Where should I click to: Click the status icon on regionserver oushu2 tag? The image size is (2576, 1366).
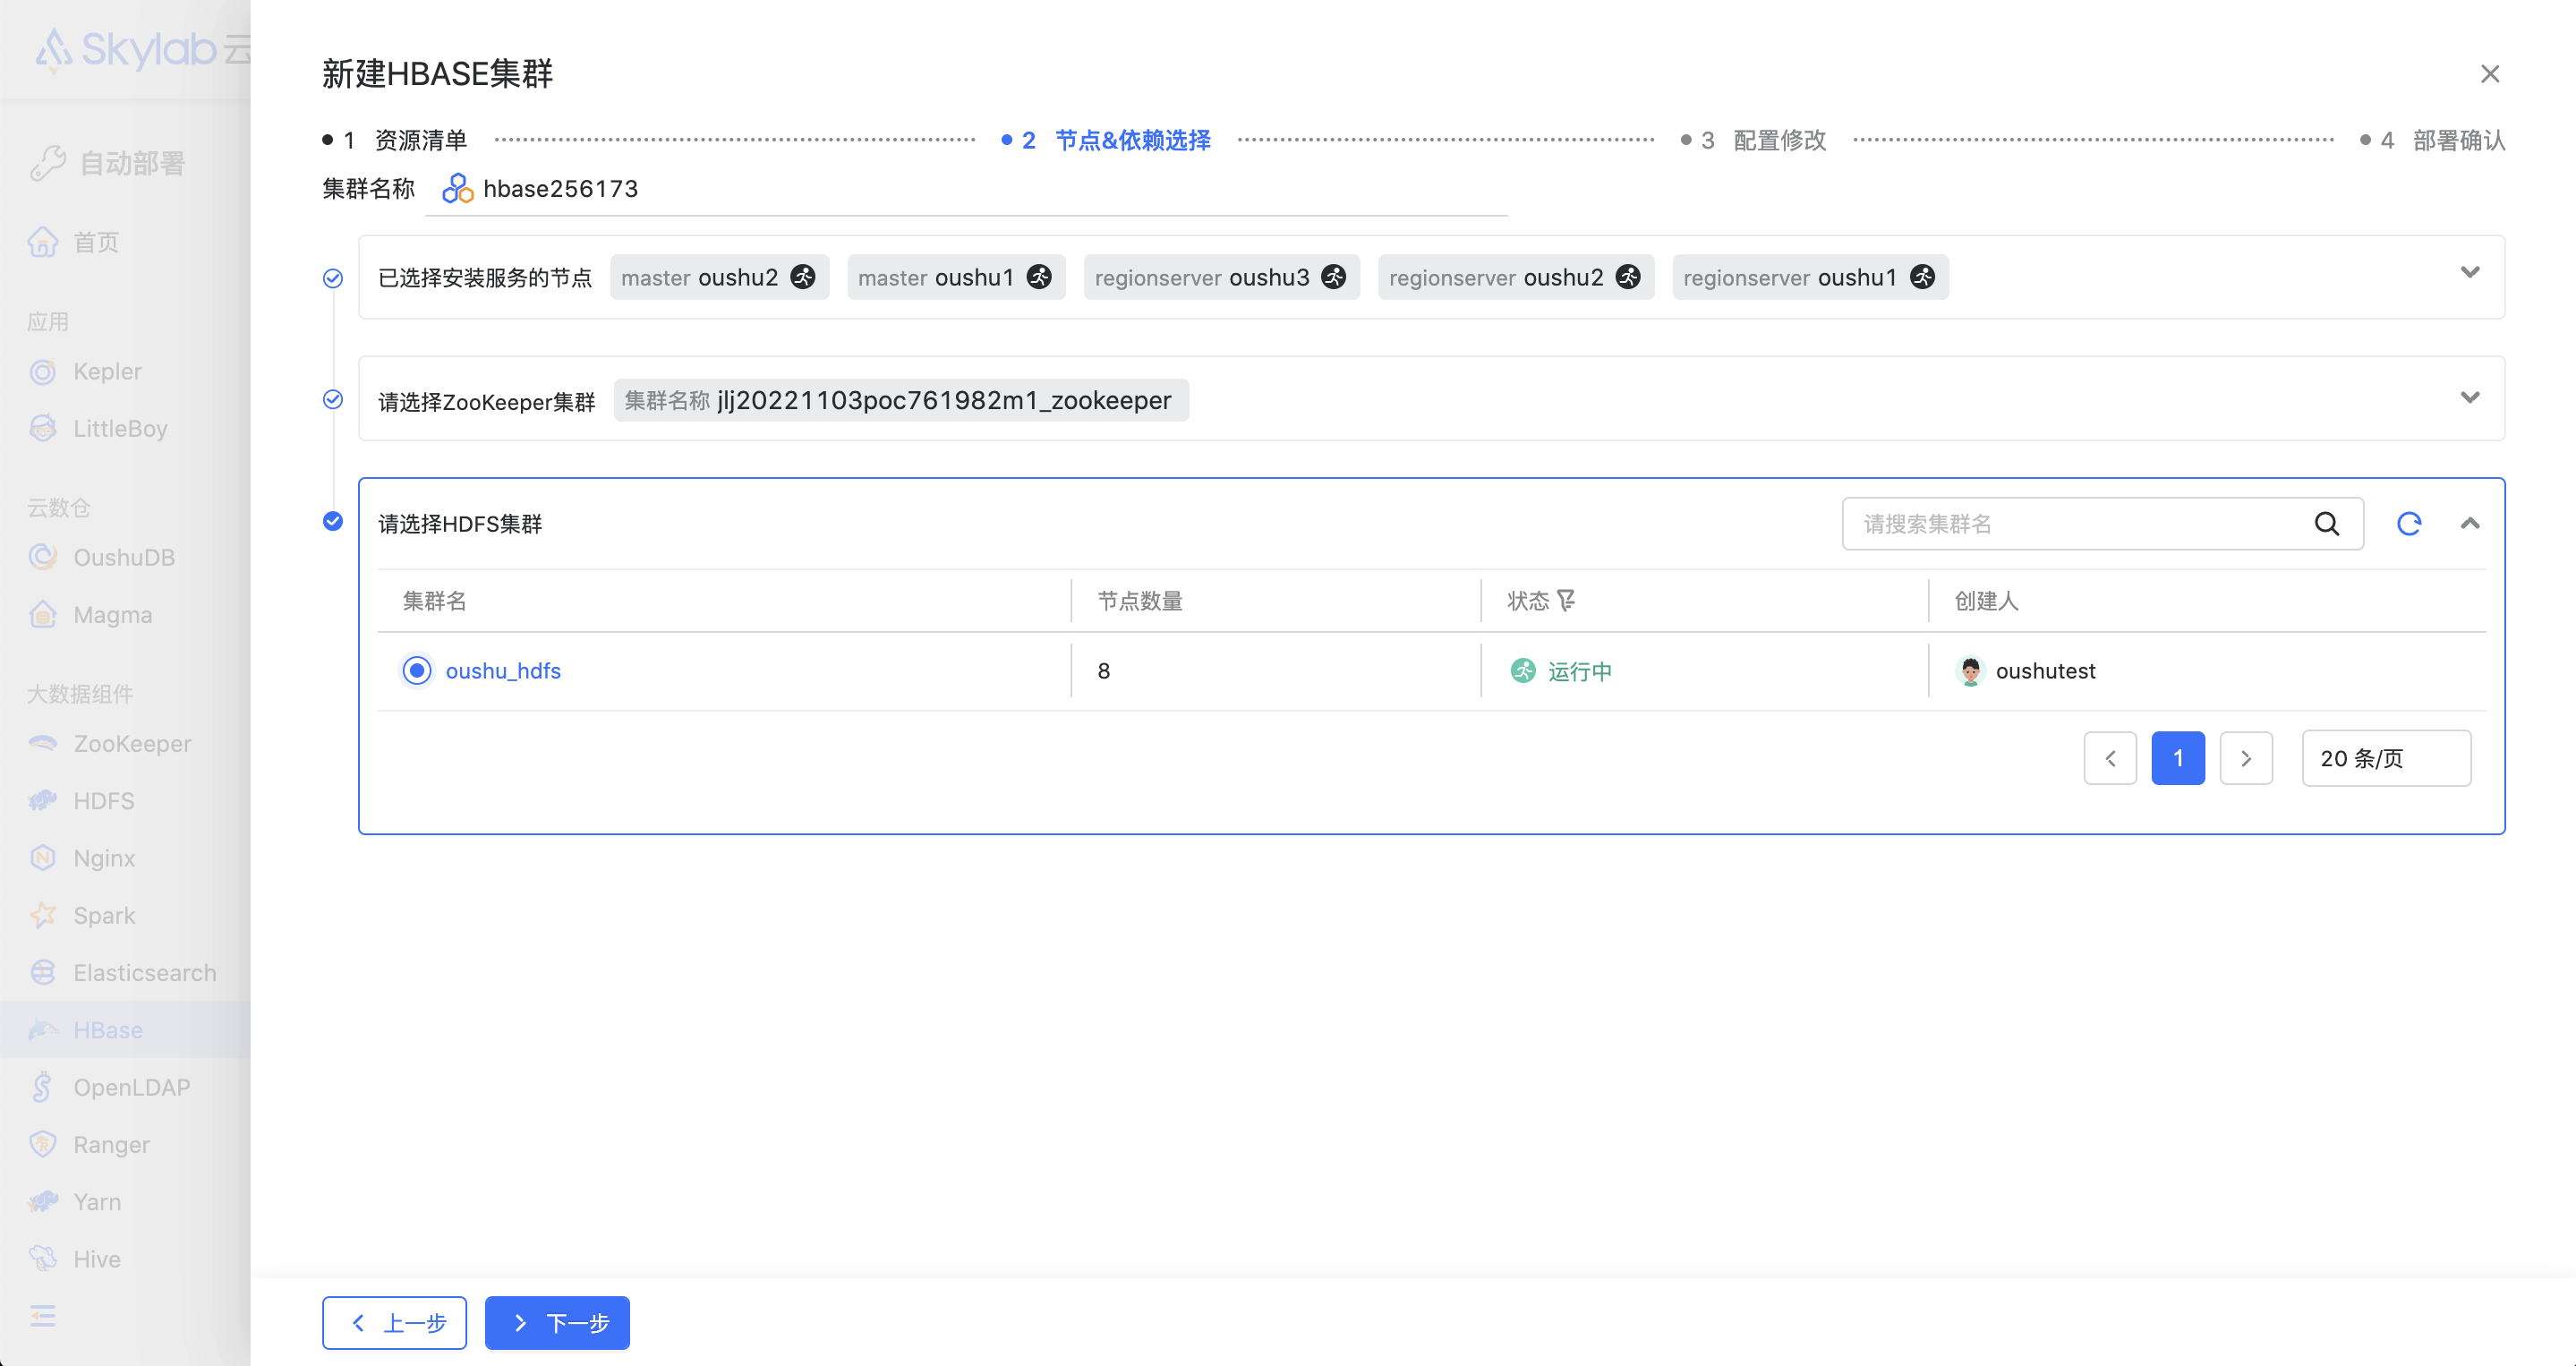tap(1628, 277)
